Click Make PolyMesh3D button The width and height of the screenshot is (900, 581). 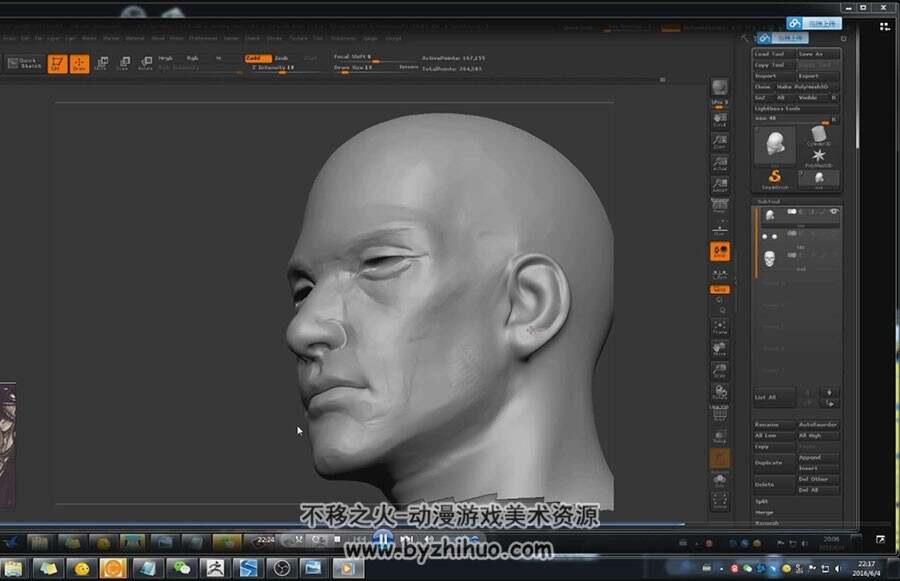[x=806, y=87]
